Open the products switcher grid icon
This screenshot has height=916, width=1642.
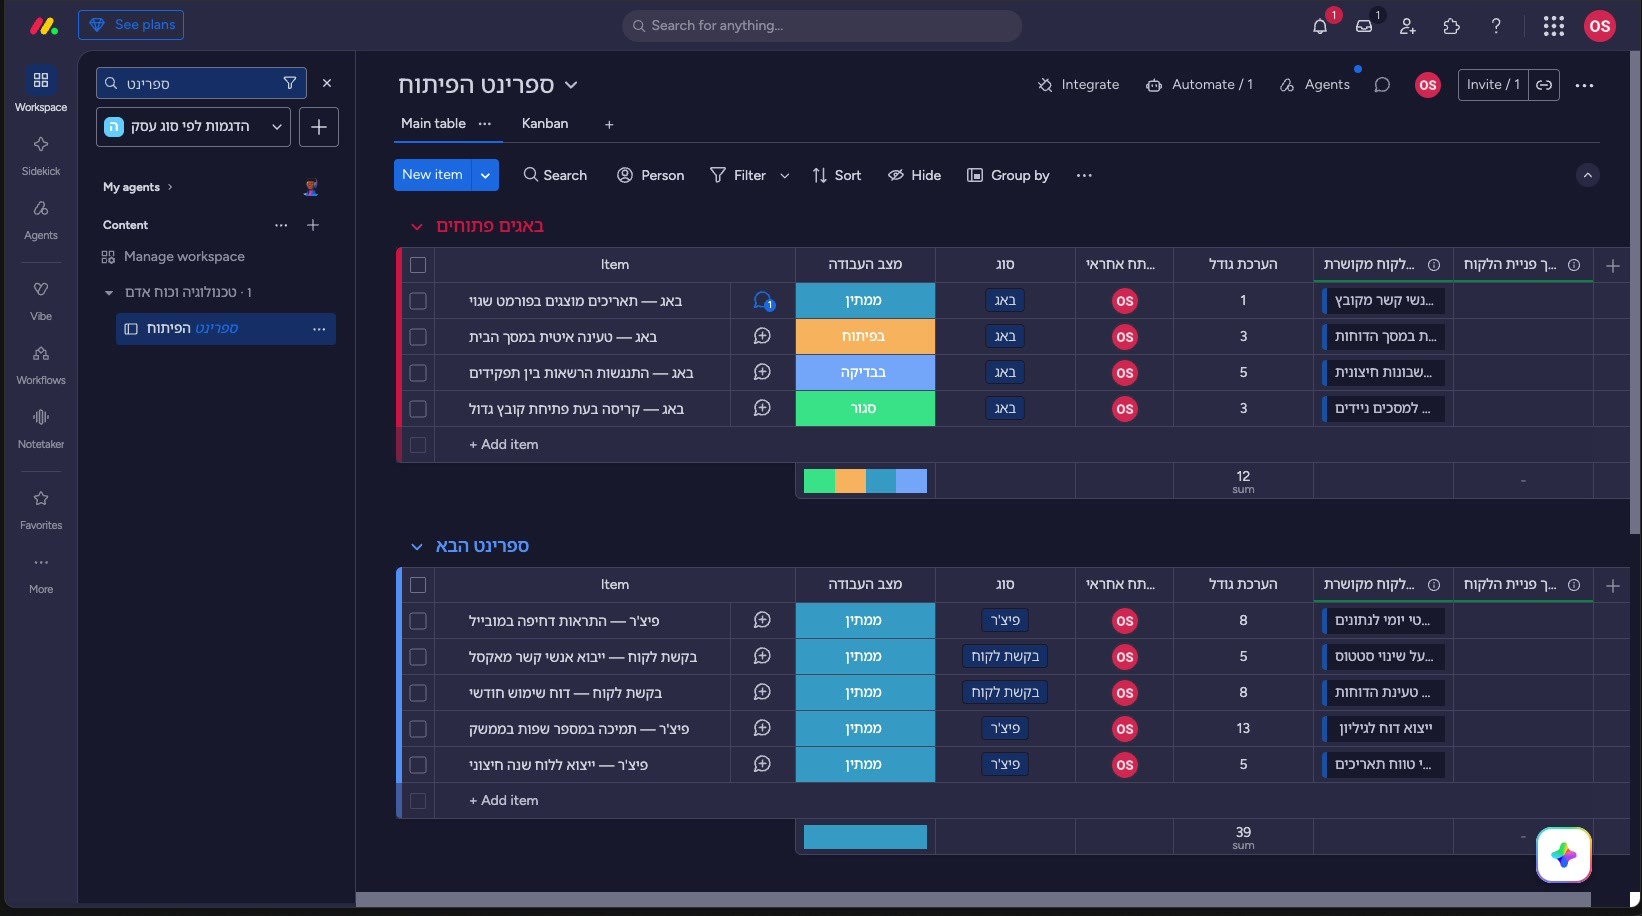[1553, 27]
